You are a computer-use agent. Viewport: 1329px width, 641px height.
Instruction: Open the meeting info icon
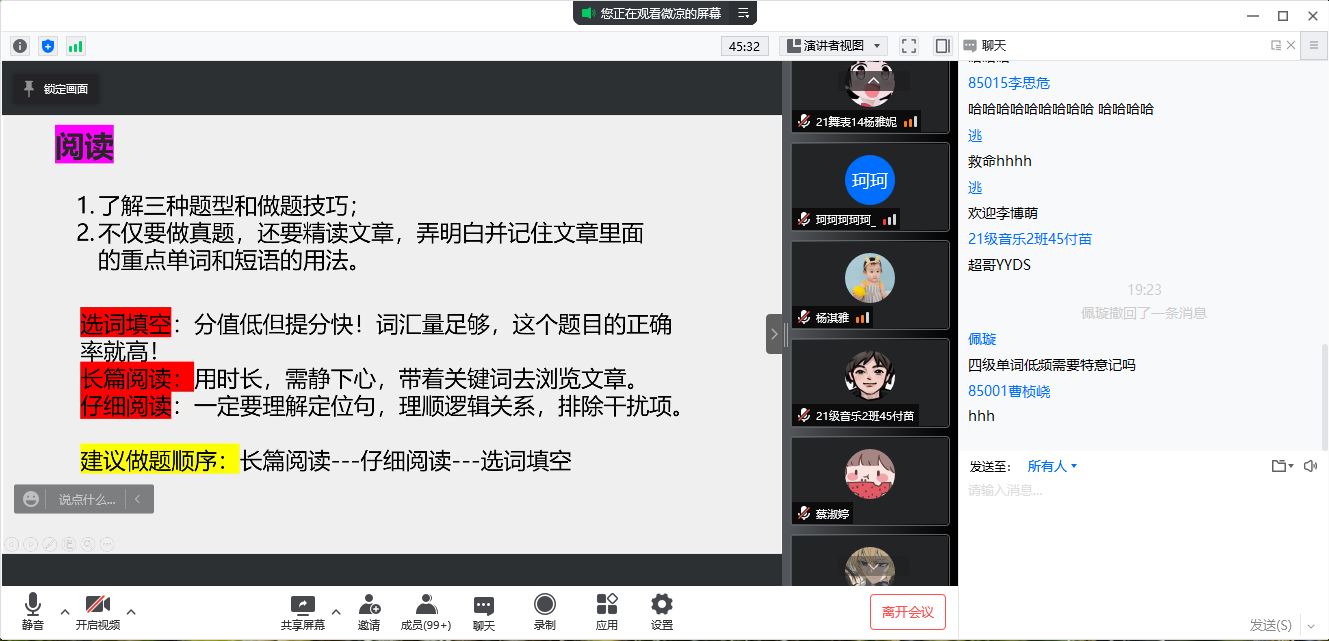pyautogui.click(x=20, y=46)
